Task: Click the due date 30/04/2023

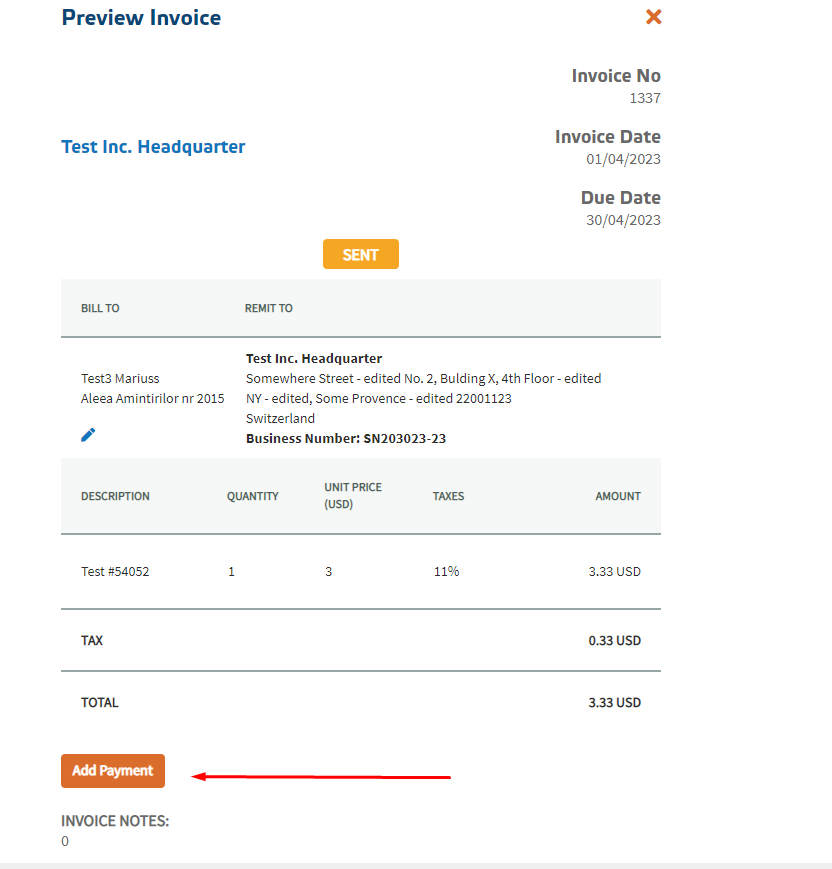Action: pos(623,220)
